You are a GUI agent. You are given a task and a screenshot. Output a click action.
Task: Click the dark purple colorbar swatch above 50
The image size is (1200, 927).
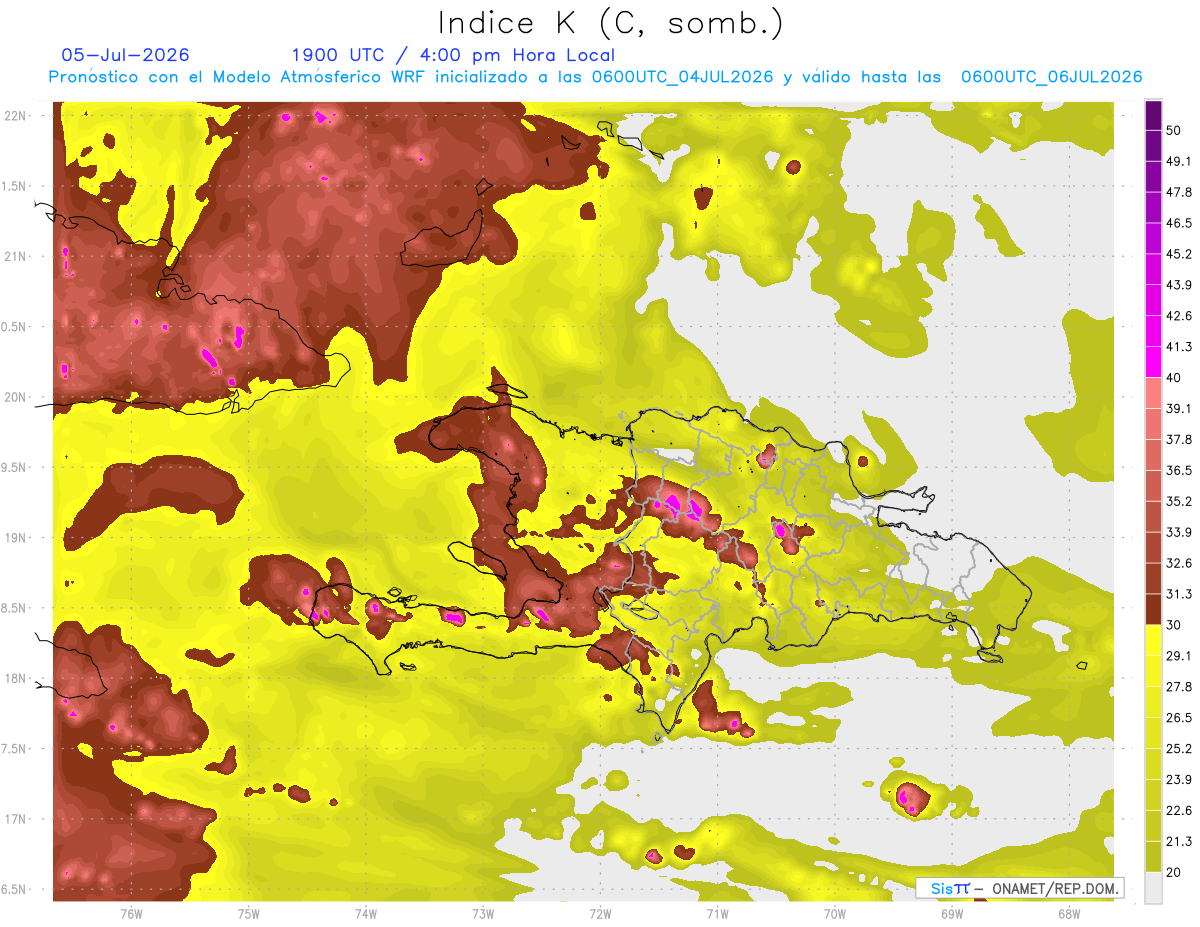[x=1153, y=115]
